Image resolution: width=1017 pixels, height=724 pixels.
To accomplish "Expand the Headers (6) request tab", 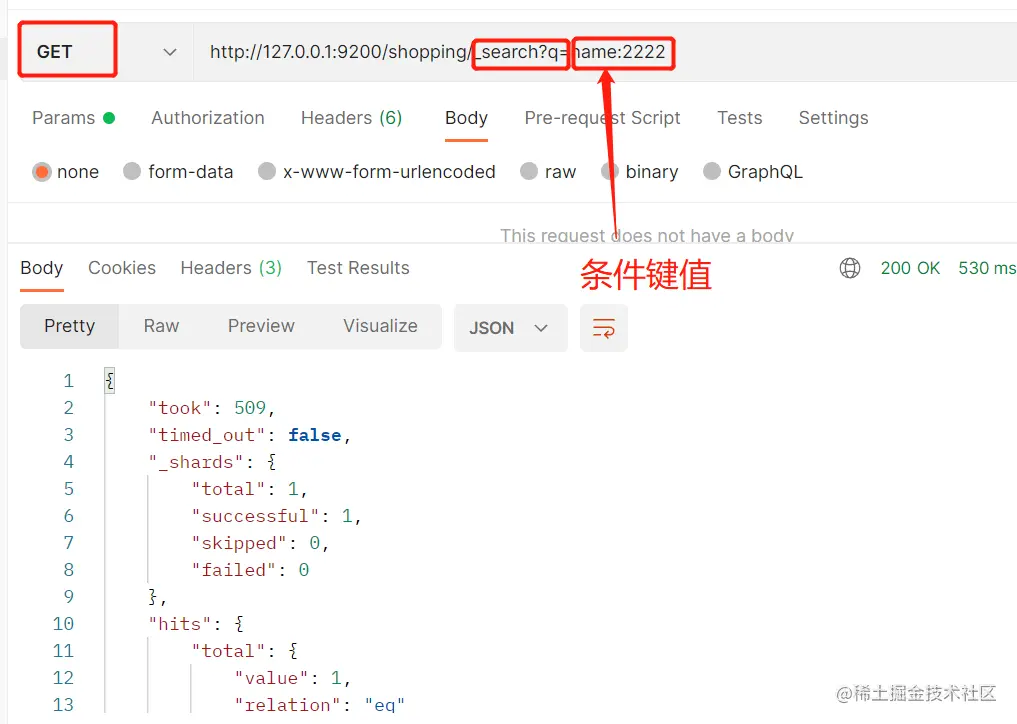I will click(351, 118).
